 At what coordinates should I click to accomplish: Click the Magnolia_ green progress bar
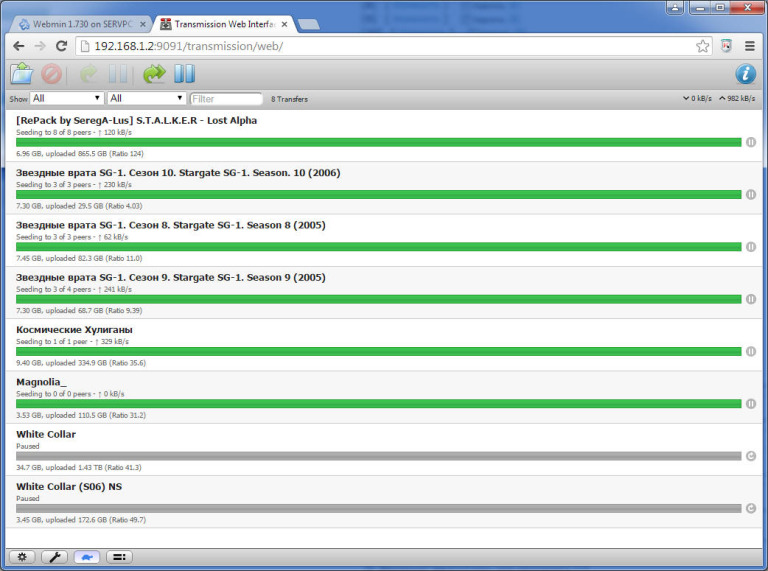[x=379, y=404]
